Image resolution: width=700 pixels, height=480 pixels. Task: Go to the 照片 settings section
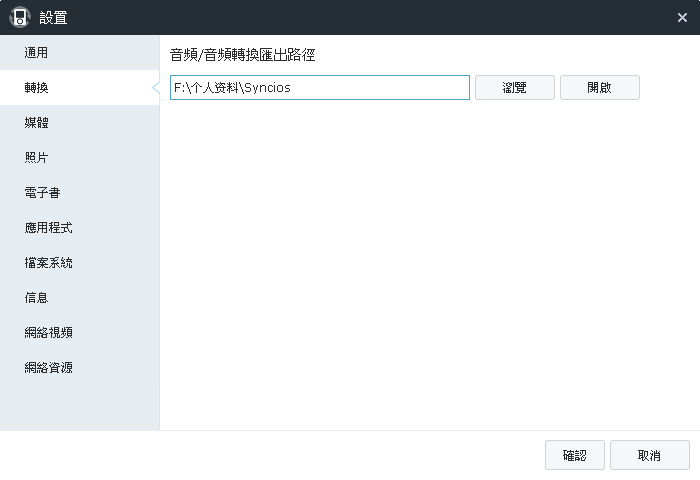pos(37,158)
